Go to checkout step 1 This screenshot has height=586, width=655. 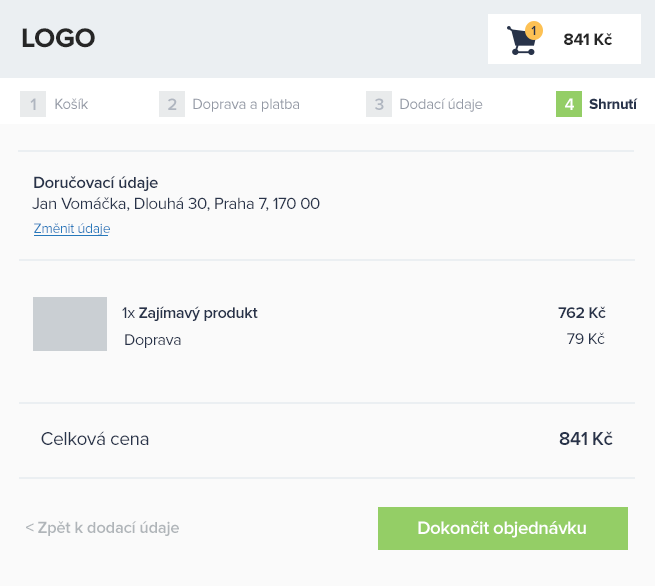90,104
